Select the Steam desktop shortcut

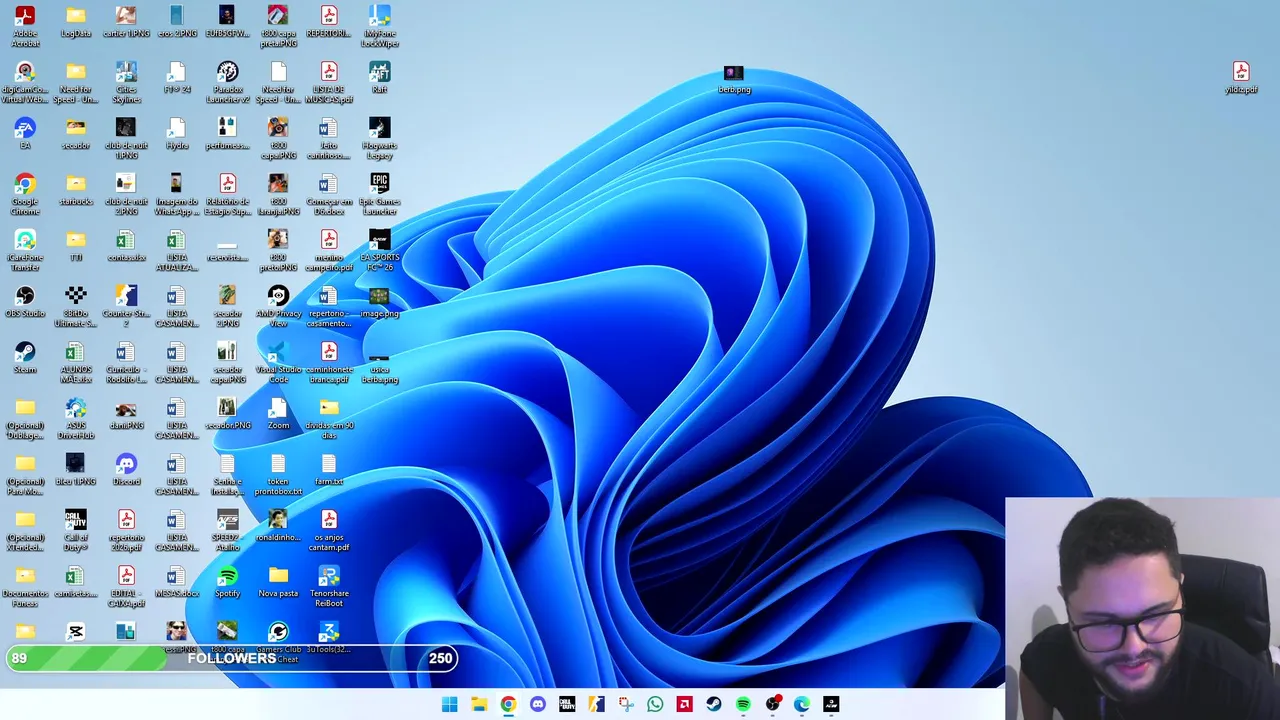coord(25,358)
